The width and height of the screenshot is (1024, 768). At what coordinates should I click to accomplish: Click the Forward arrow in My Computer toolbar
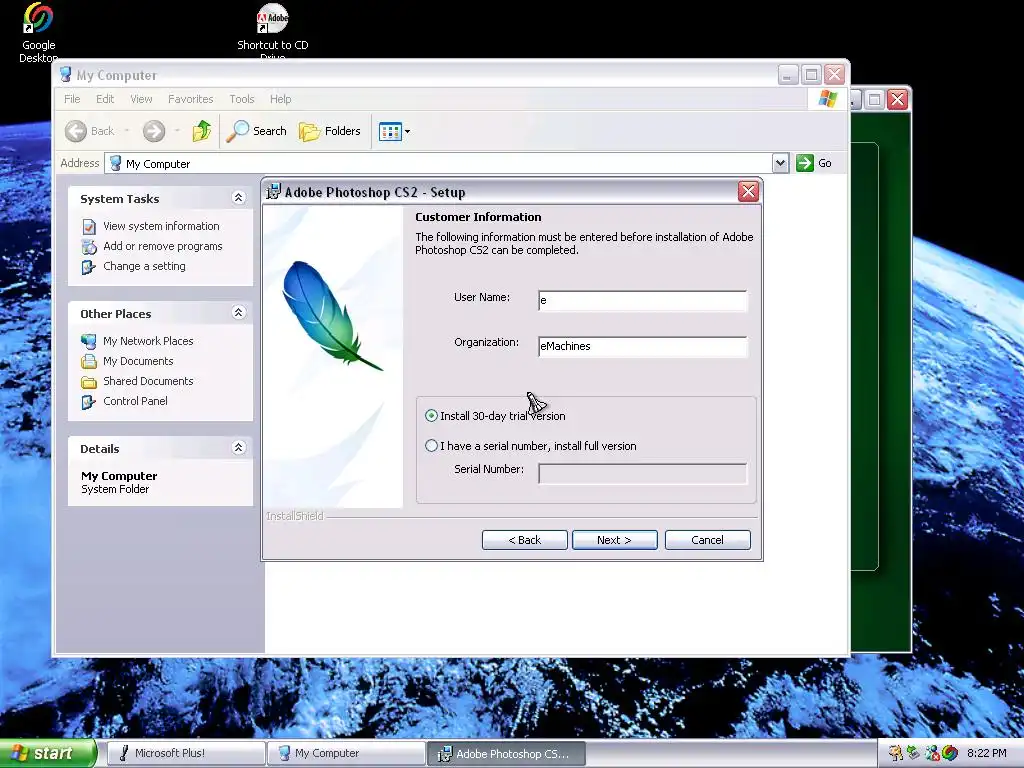click(154, 131)
